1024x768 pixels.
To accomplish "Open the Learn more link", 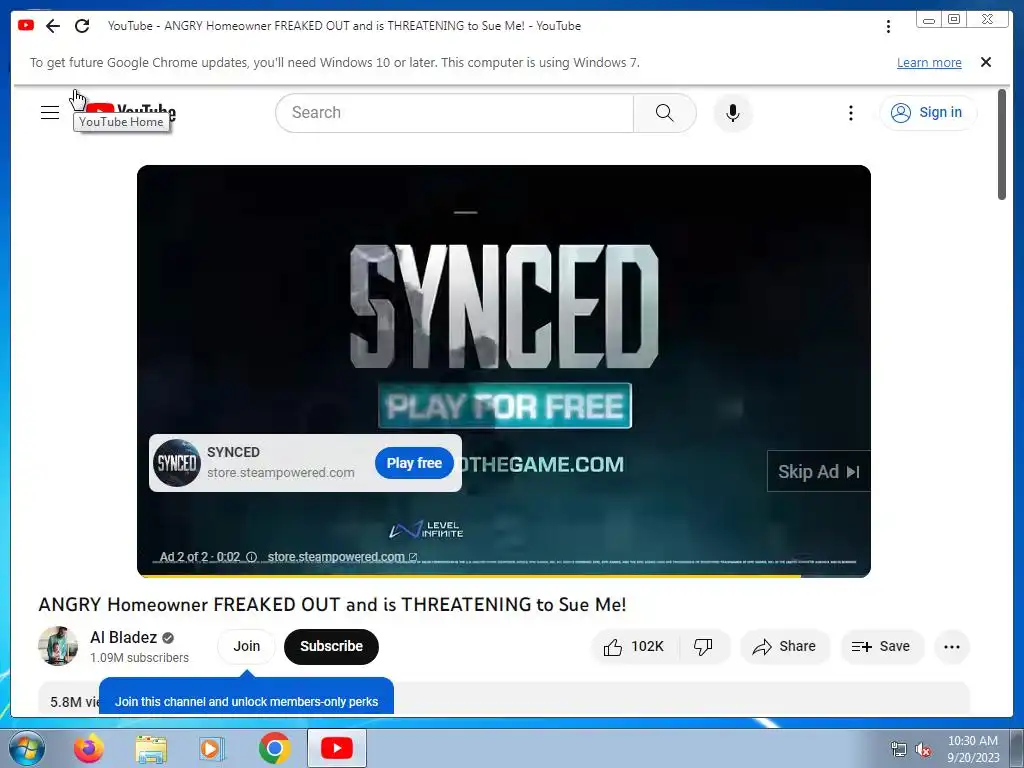I will [929, 63].
